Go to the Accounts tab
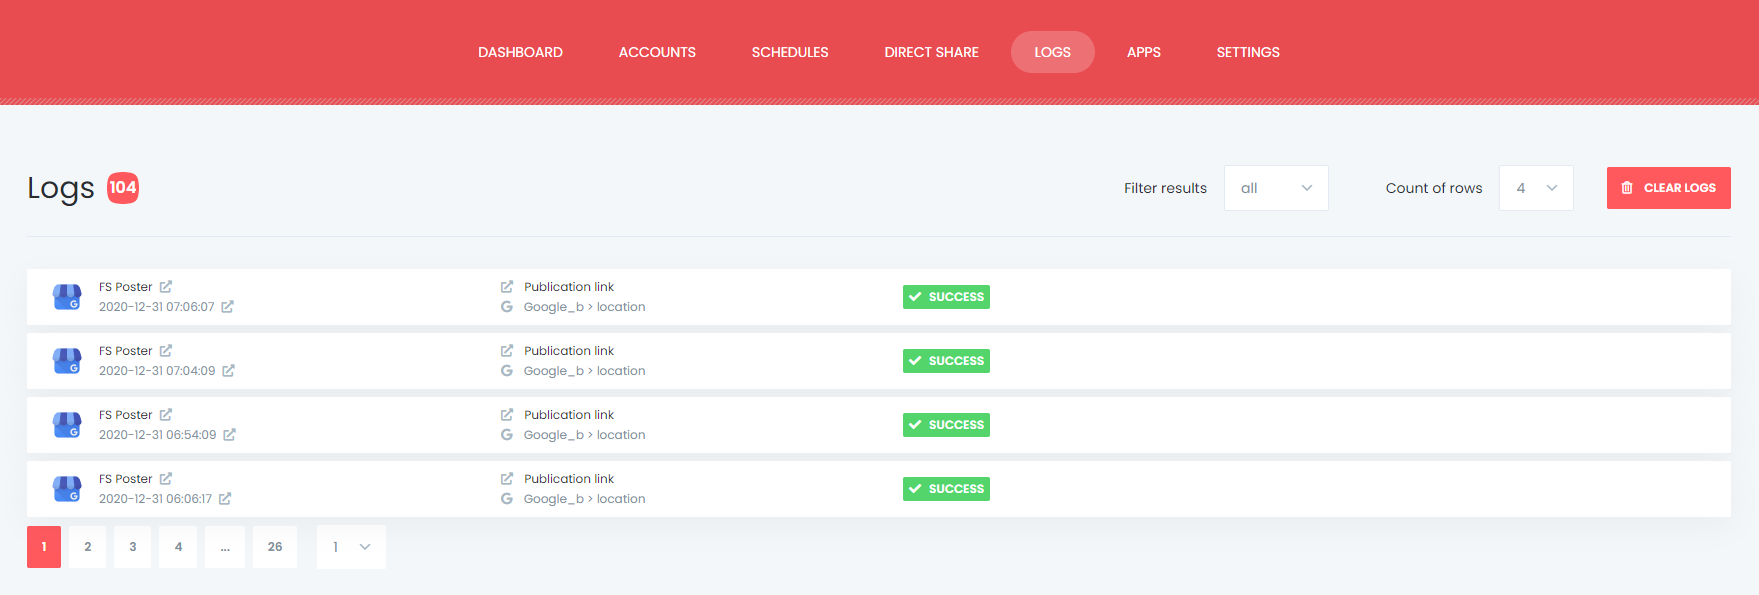Viewport: 1759px width, 595px height. [657, 52]
